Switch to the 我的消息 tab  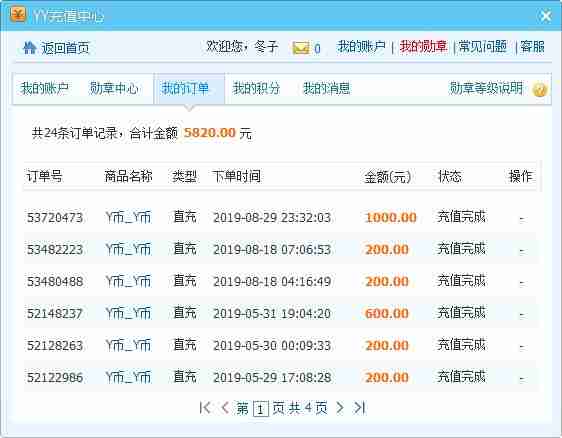tap(327, 88)
